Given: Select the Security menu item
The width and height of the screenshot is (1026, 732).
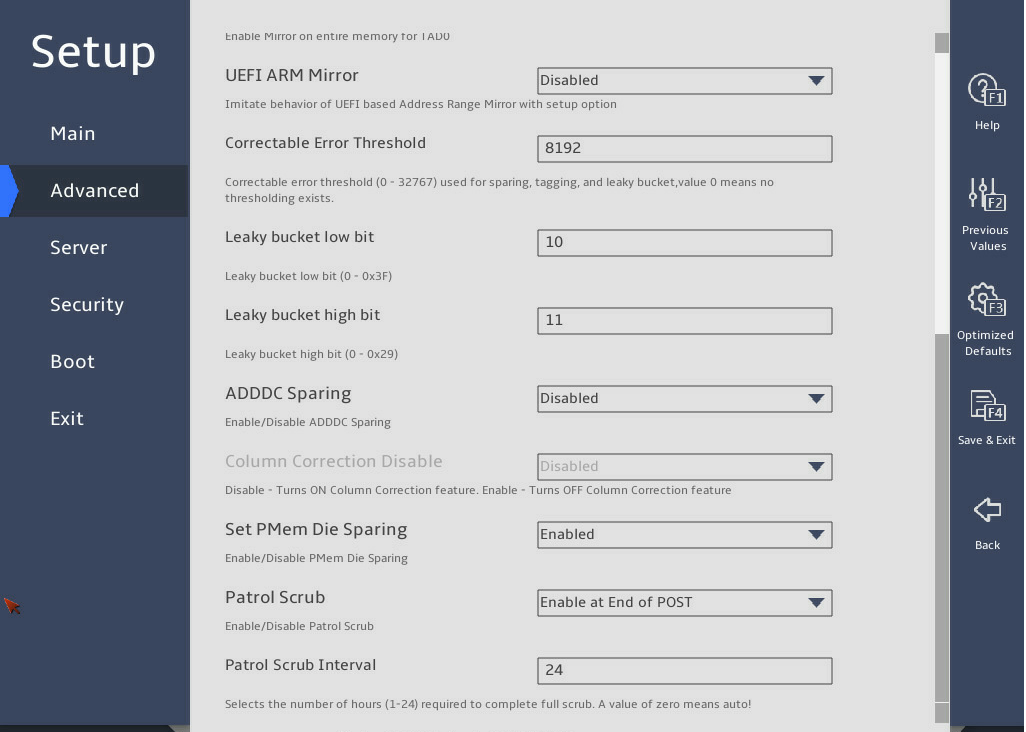Looking at the screenshot, I should 87,304.
